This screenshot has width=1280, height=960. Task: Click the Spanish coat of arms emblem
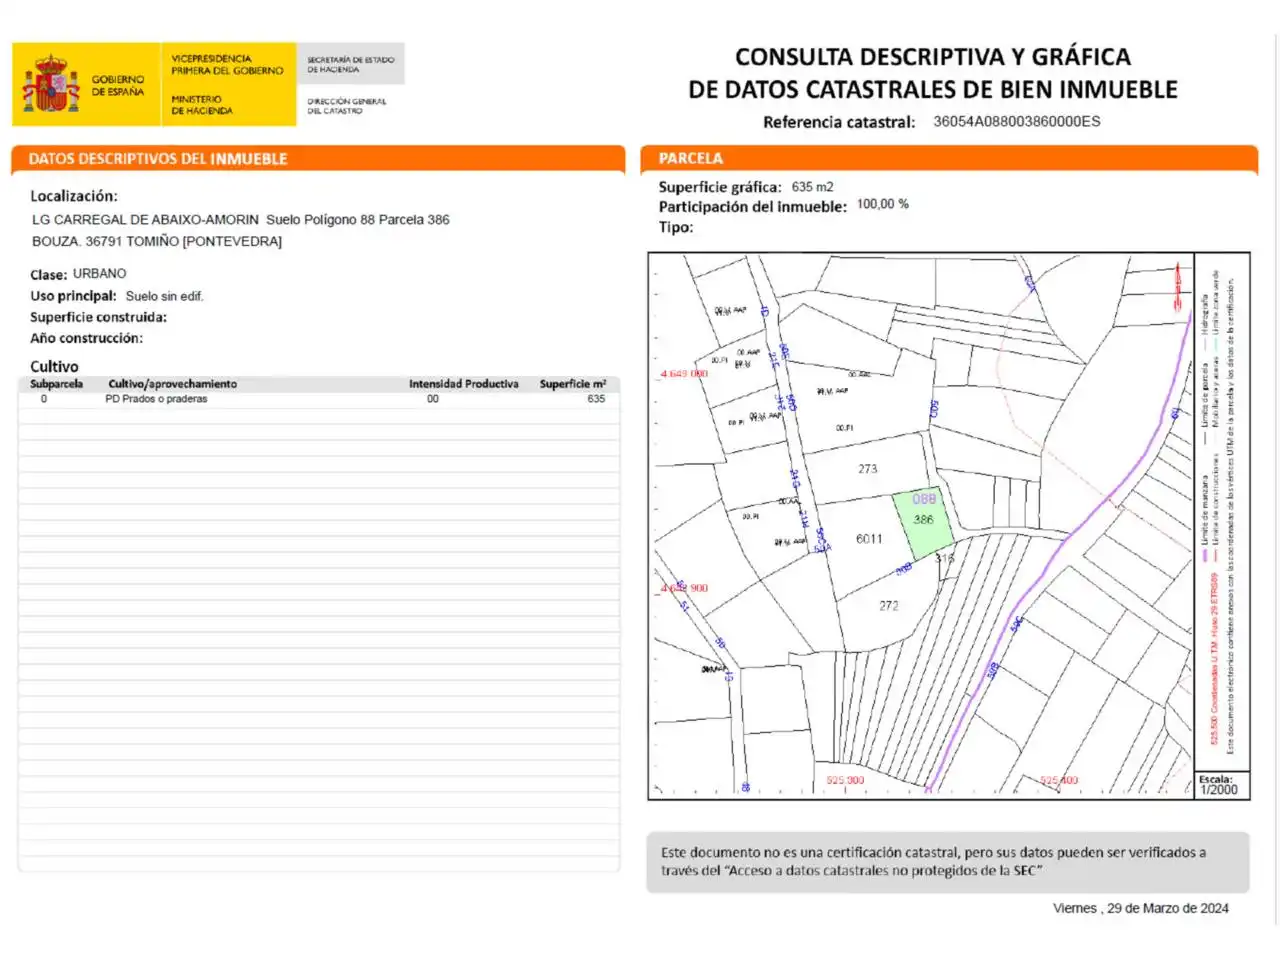pyautogui.click(x=51, y=84)
